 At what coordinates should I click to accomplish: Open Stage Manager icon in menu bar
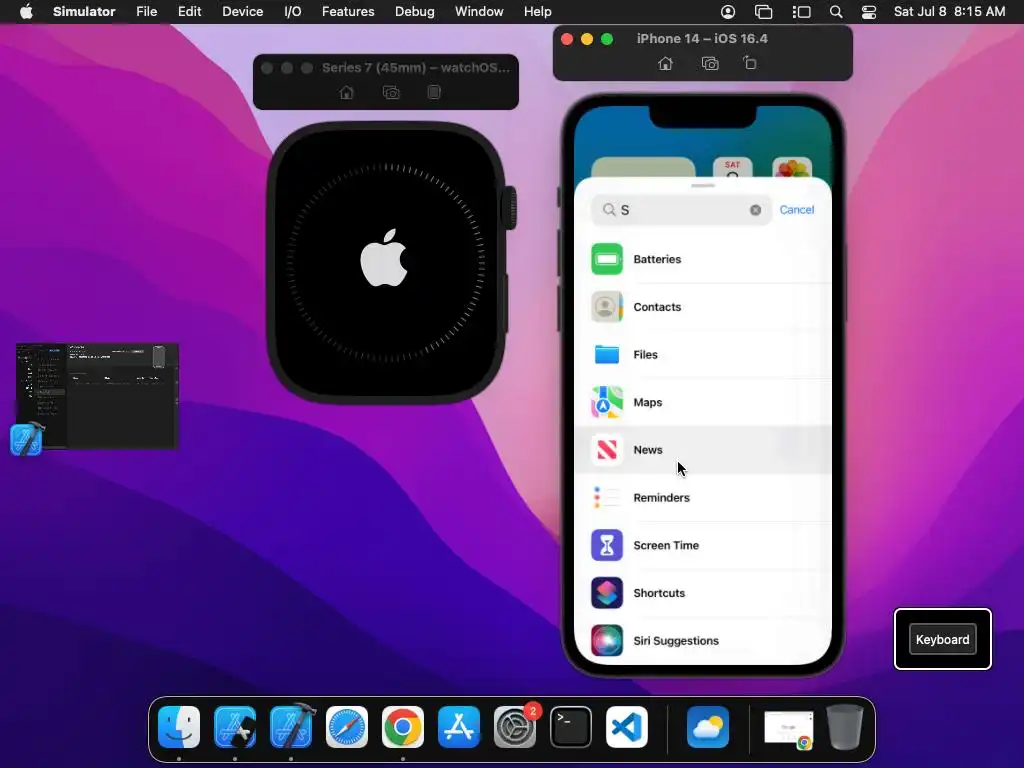click(x=801, y=12)
